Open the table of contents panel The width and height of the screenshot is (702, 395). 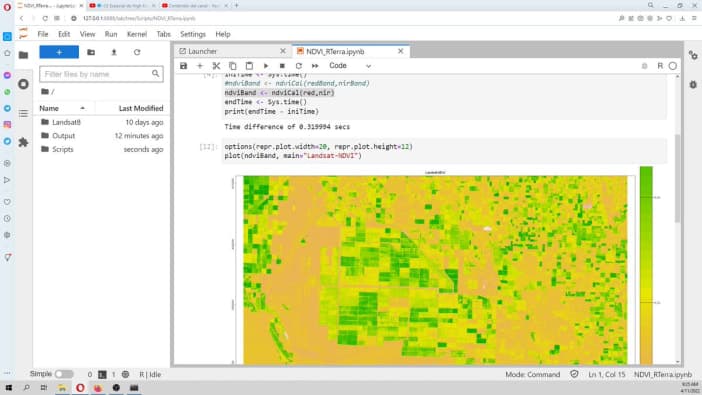point(23,114)
